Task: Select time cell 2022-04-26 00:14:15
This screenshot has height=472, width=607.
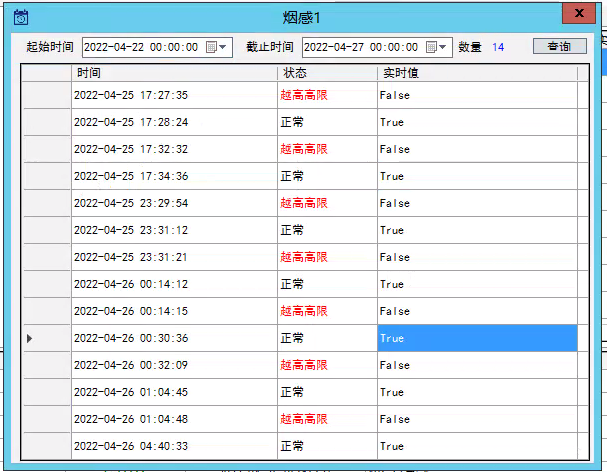Action: [x=174, y=311]
